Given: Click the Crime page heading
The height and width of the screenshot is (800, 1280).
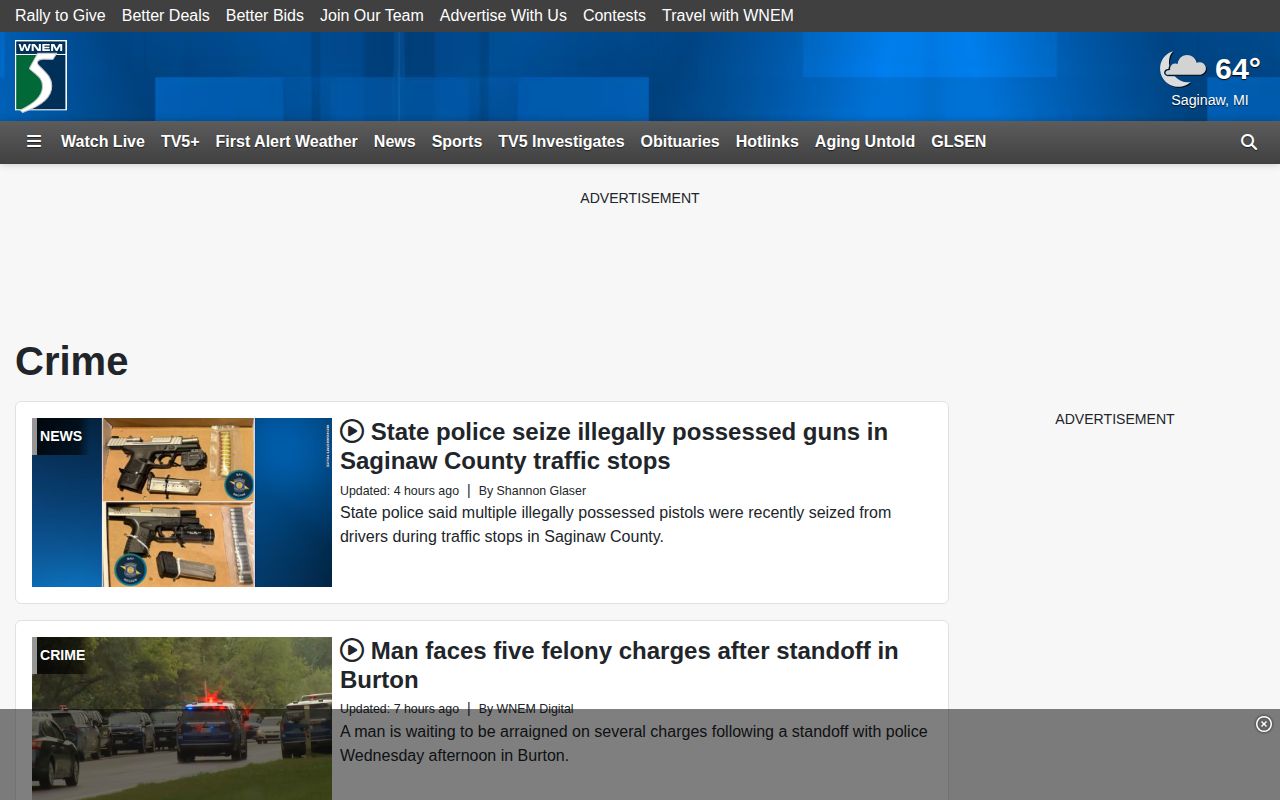Looking at the screenshot, I should [x=72, y=361].
